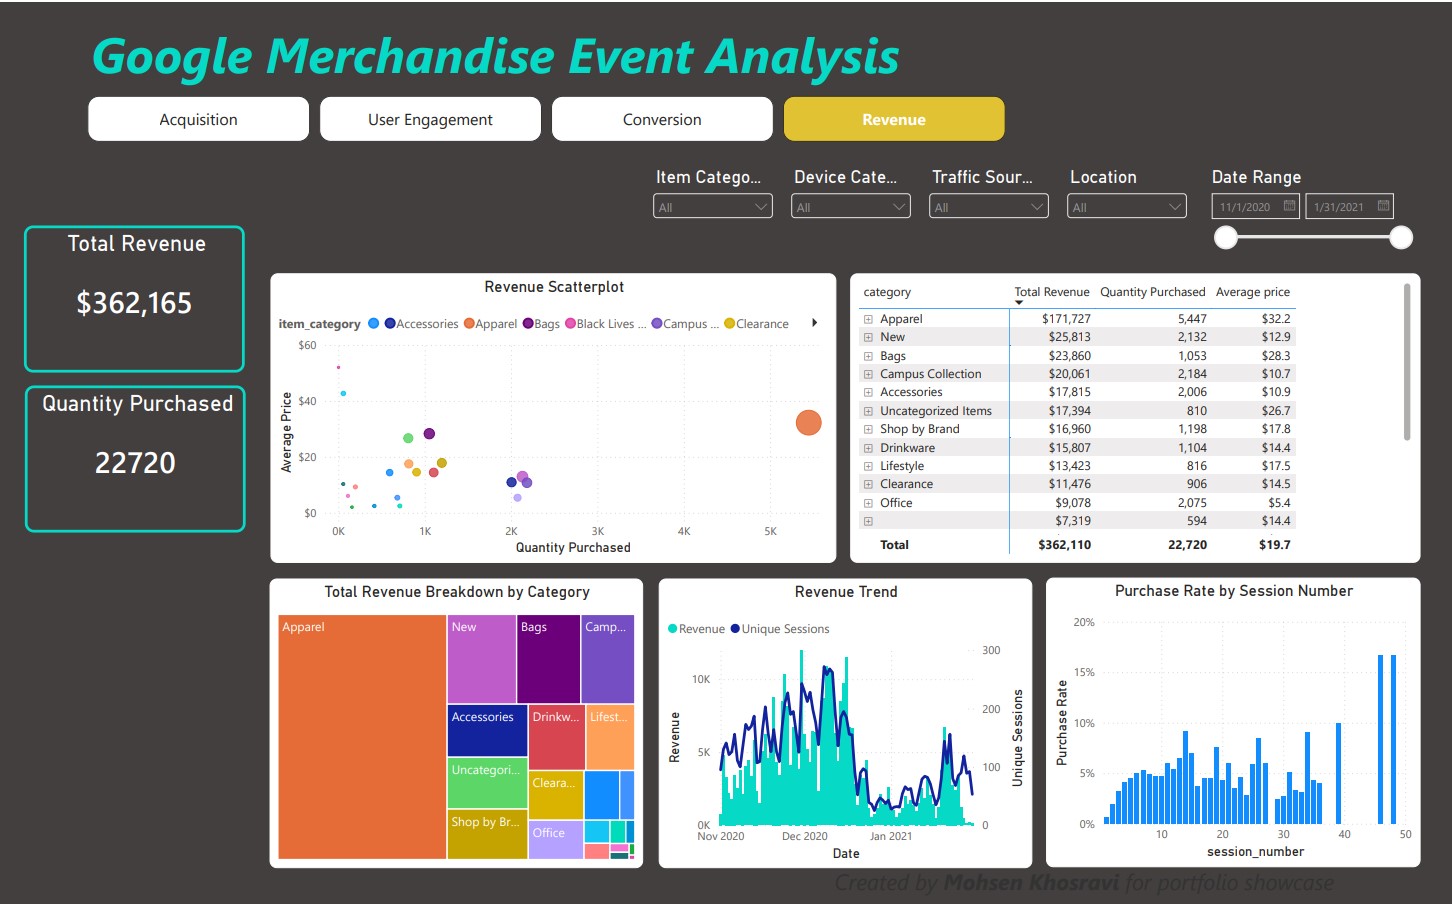Expand the Apparel row in the table

(868, 319)
